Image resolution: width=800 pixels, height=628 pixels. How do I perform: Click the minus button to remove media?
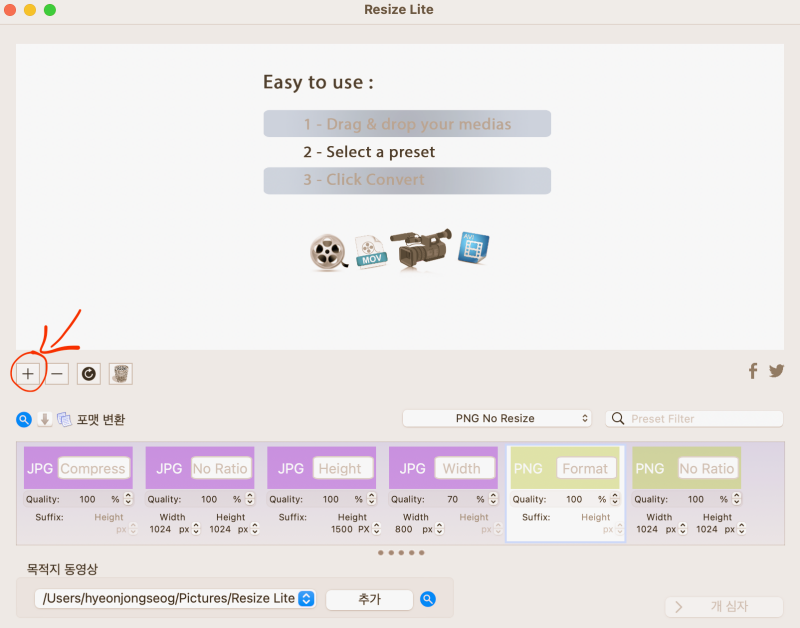coord(57,374)
